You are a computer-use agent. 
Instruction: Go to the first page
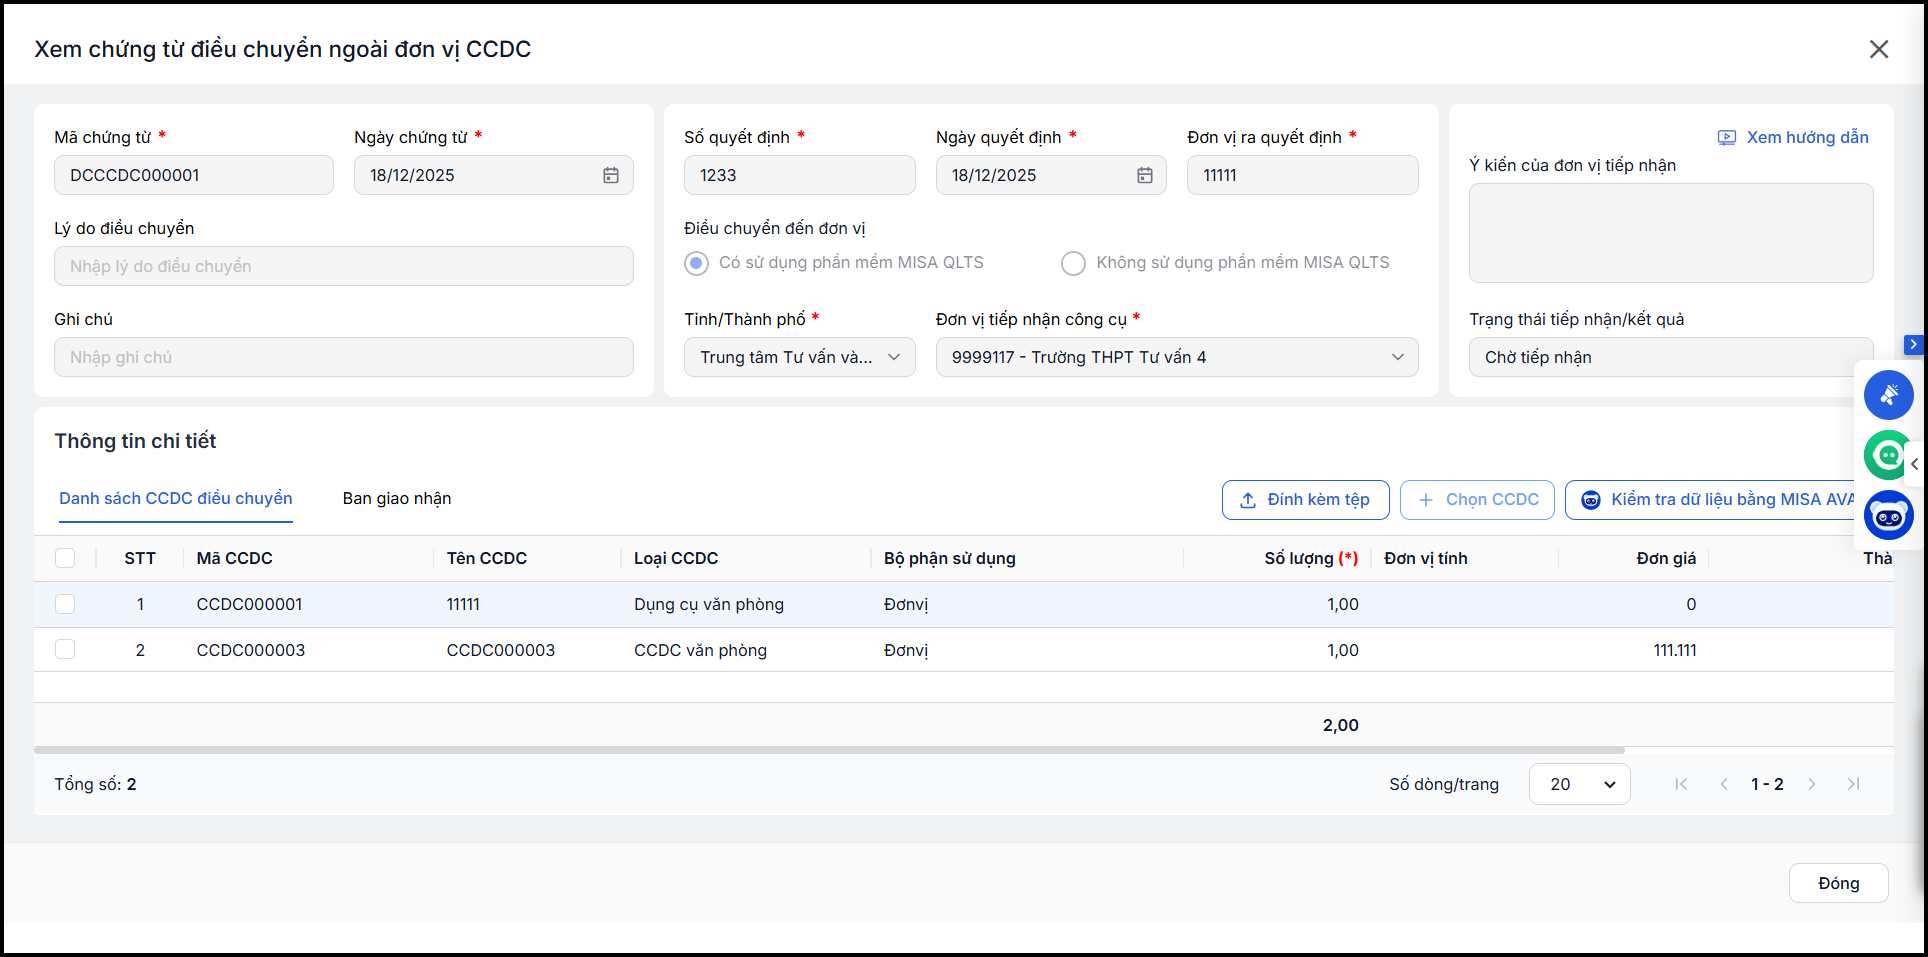[1681, 784]
